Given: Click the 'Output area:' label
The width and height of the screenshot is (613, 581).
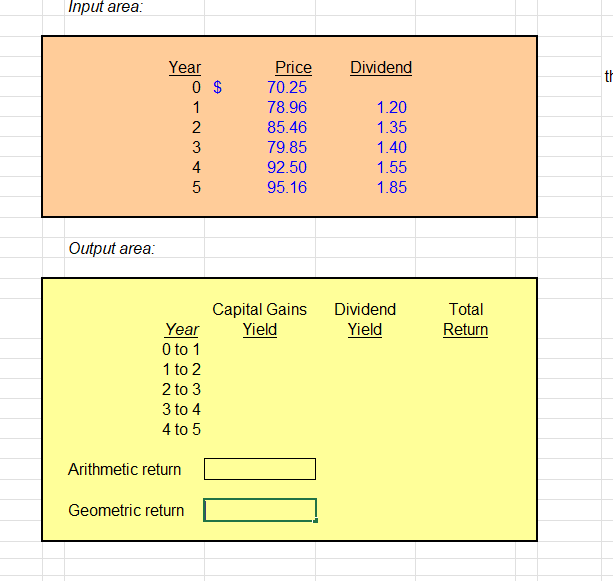Looking at the screenshot, I should [112, 248].
